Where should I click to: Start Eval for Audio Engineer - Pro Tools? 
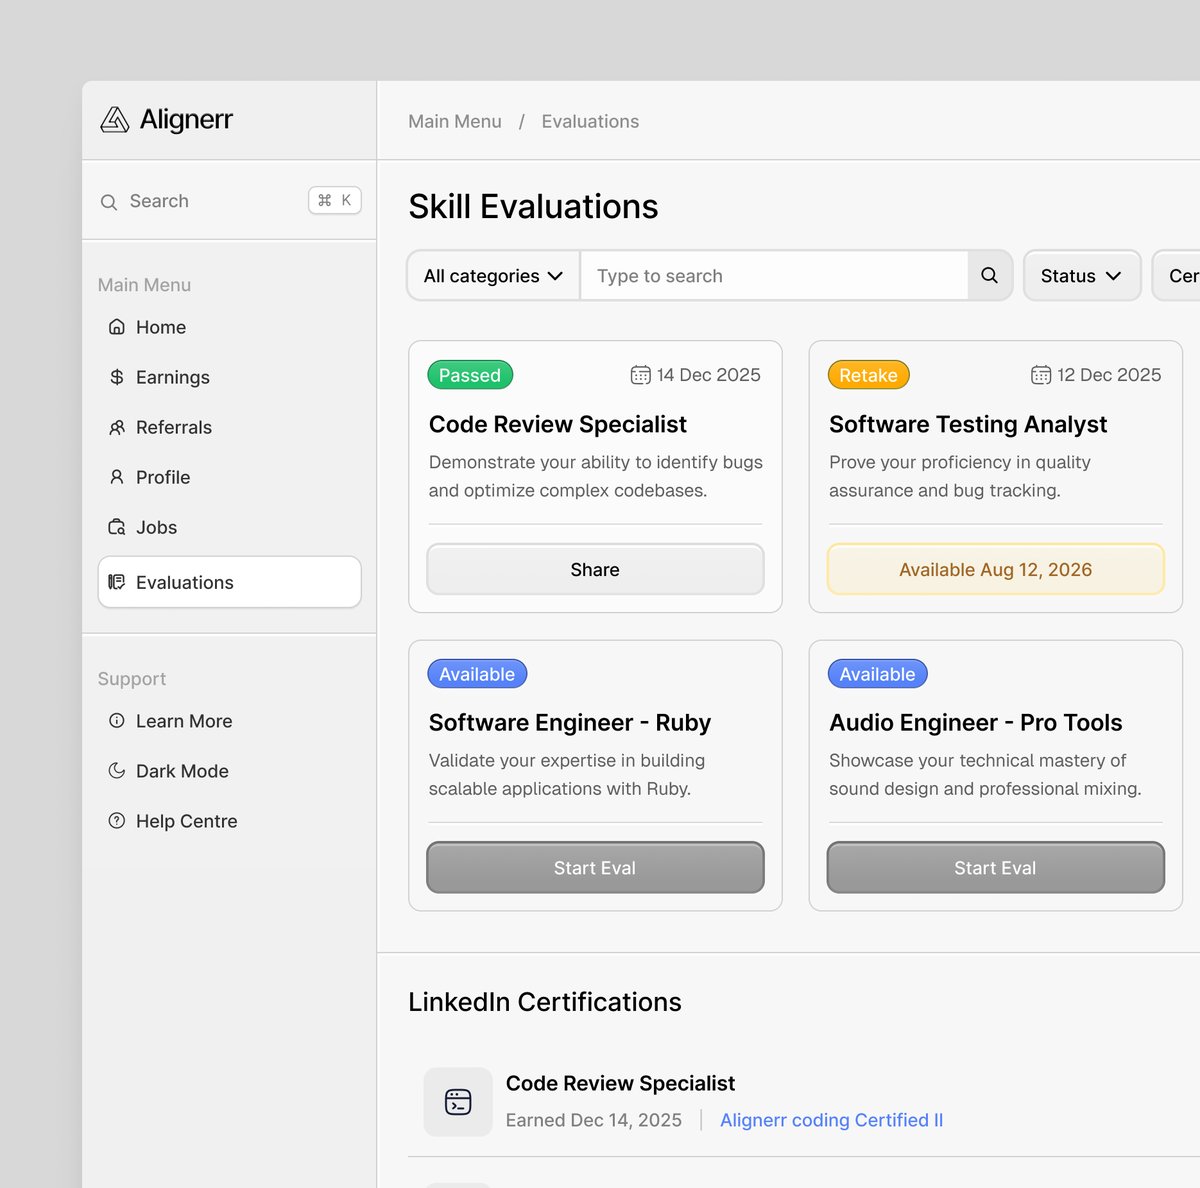[x=995, y=867]
